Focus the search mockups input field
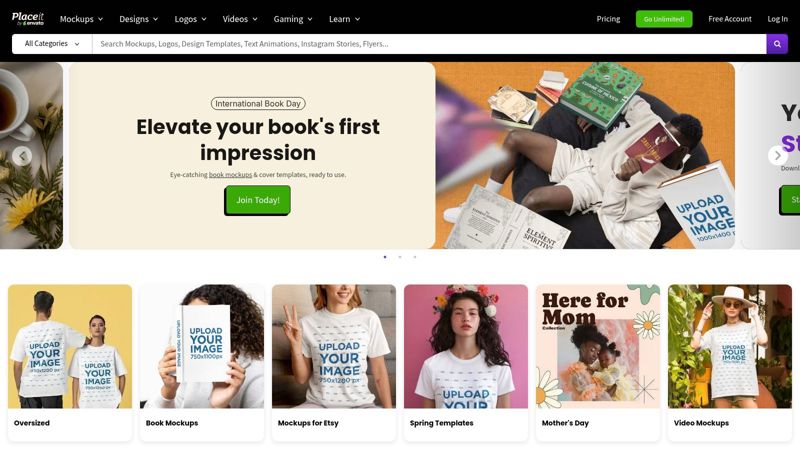 [x=429, y=44]
